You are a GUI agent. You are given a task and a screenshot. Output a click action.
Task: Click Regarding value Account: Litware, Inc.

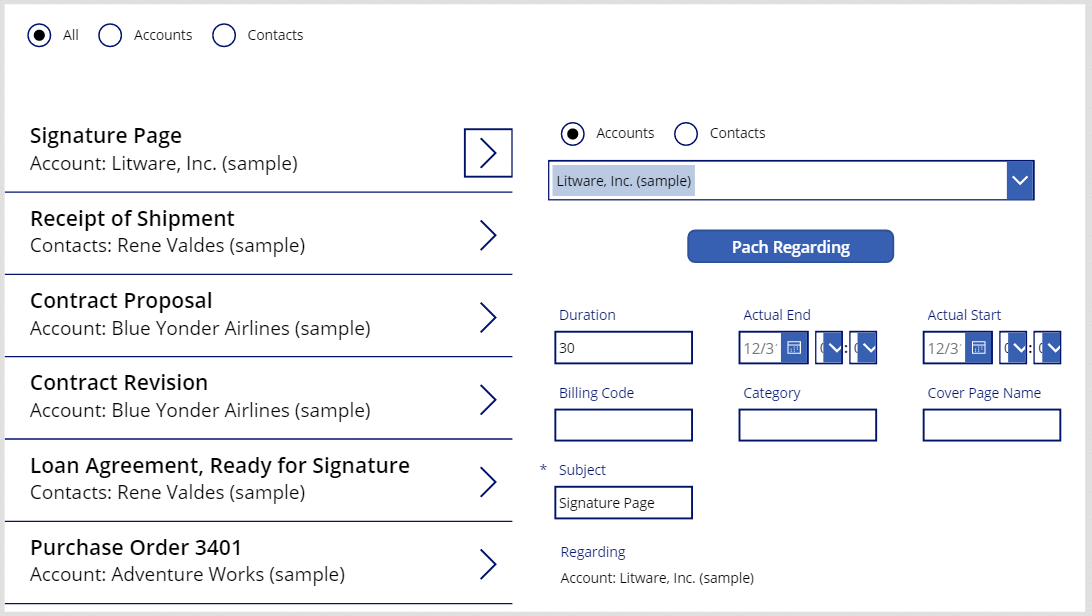(657, 578)
